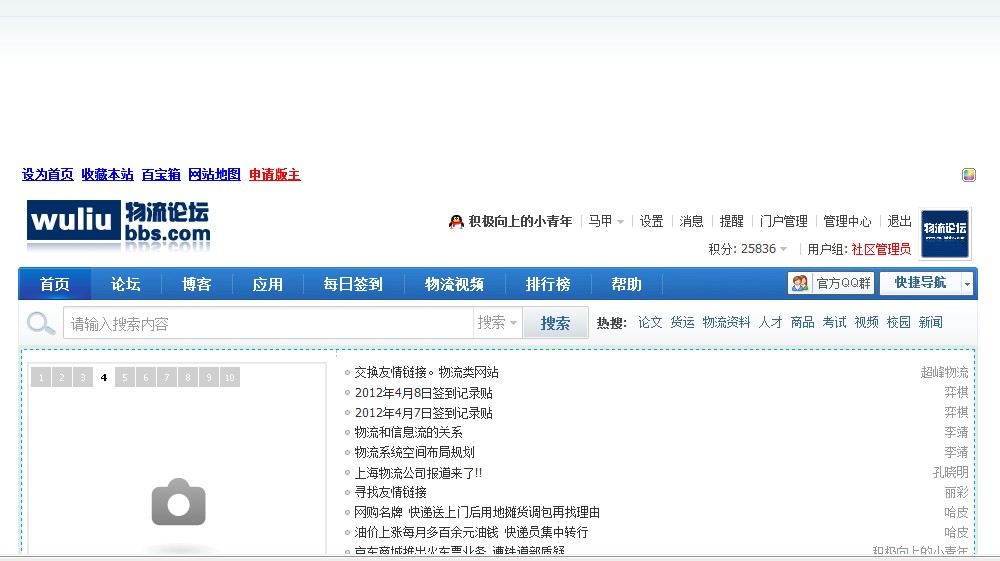Open thread 上海物流公司报道来了!!
This screenshot has width=1000, height=561.
(418, 473)
